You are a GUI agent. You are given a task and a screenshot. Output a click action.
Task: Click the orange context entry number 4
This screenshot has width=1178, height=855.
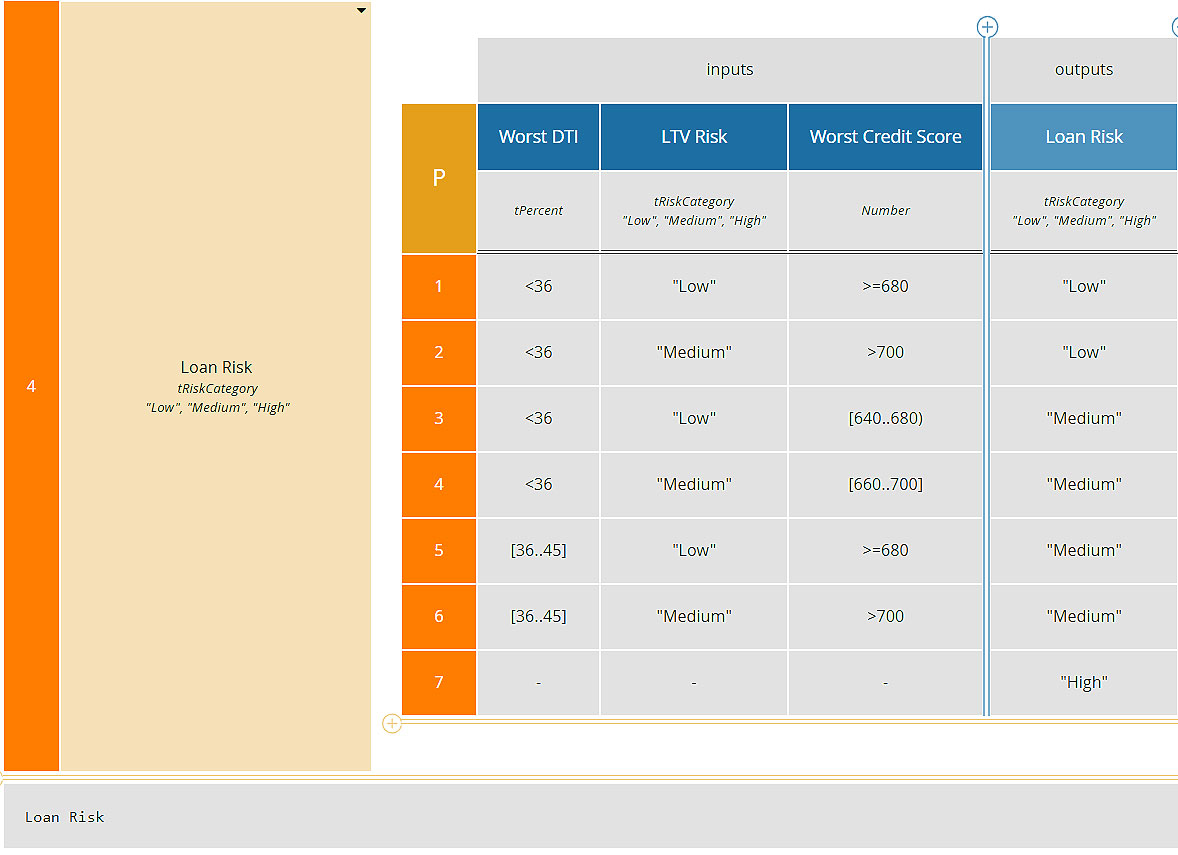(32, 386)
